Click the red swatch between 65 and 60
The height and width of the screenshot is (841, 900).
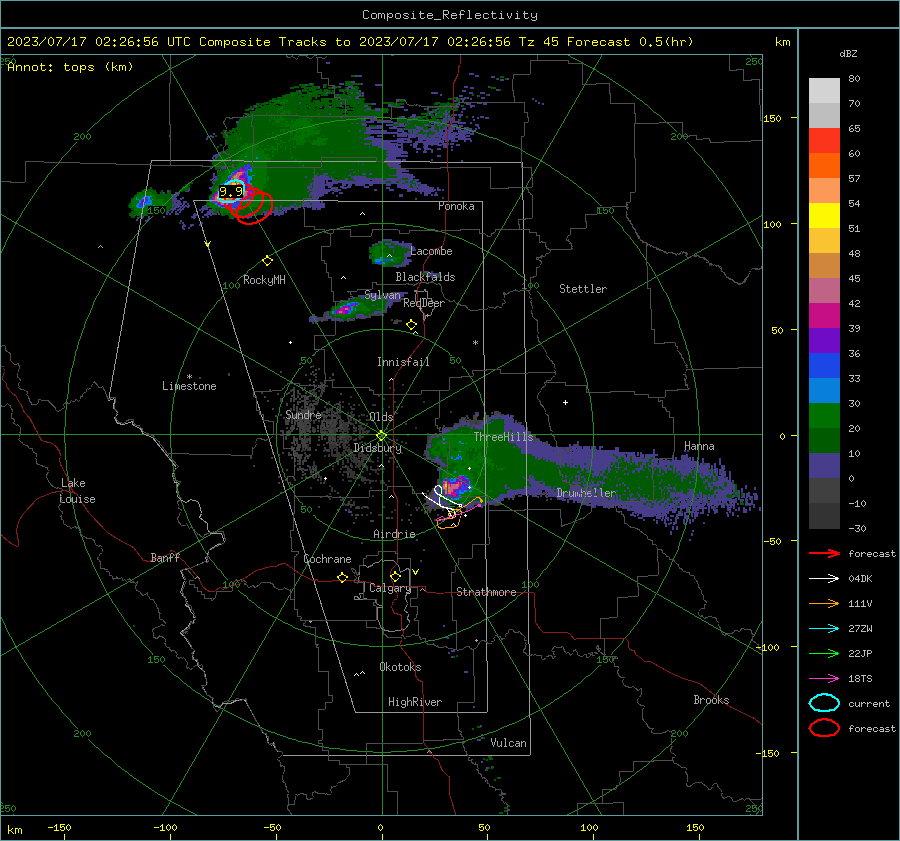[824, 141]
